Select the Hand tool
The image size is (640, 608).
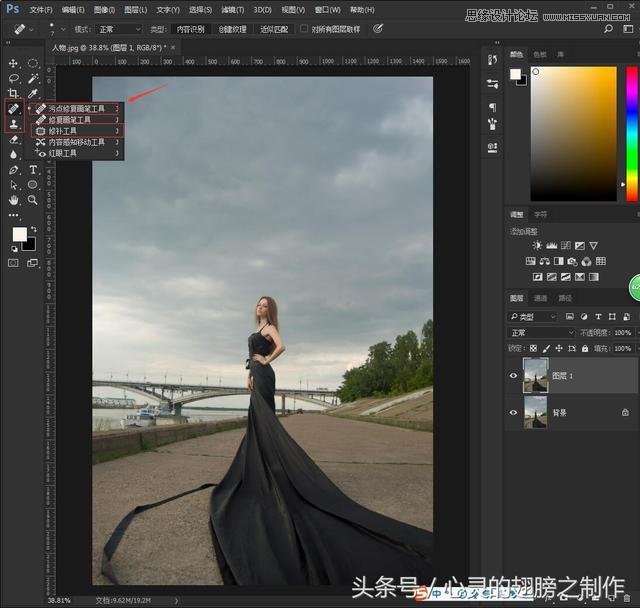[14, 199]
